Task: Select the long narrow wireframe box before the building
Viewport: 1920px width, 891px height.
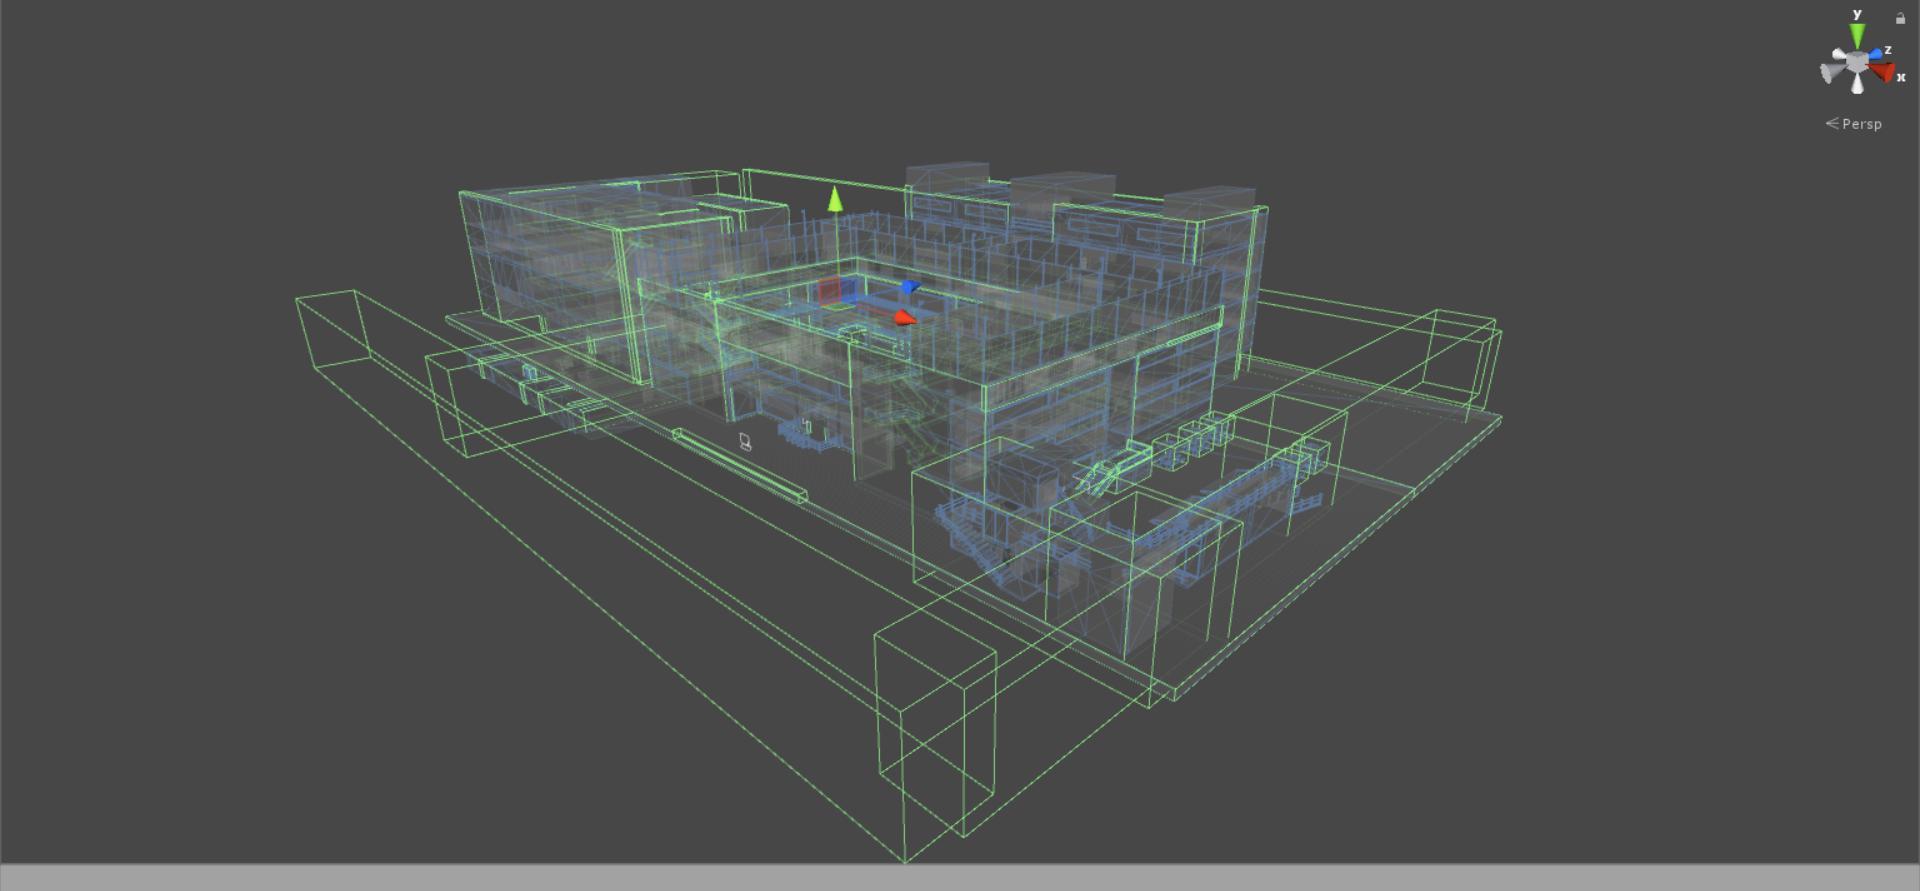Action: tap(740, 465)
